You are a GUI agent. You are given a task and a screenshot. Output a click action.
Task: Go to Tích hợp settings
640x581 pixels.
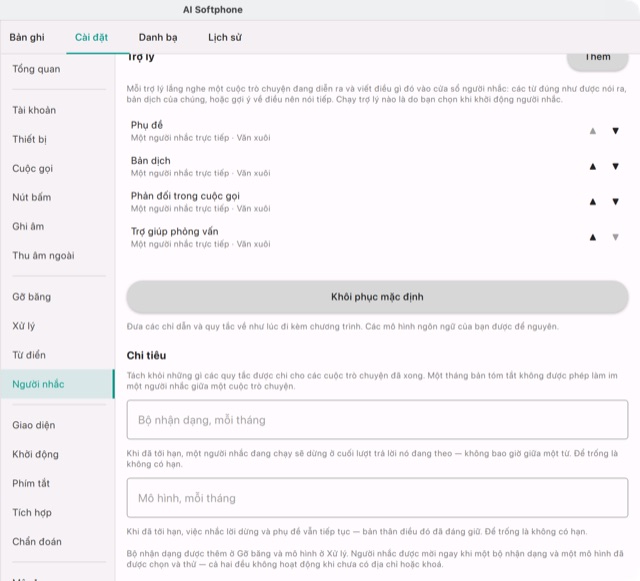58,512
